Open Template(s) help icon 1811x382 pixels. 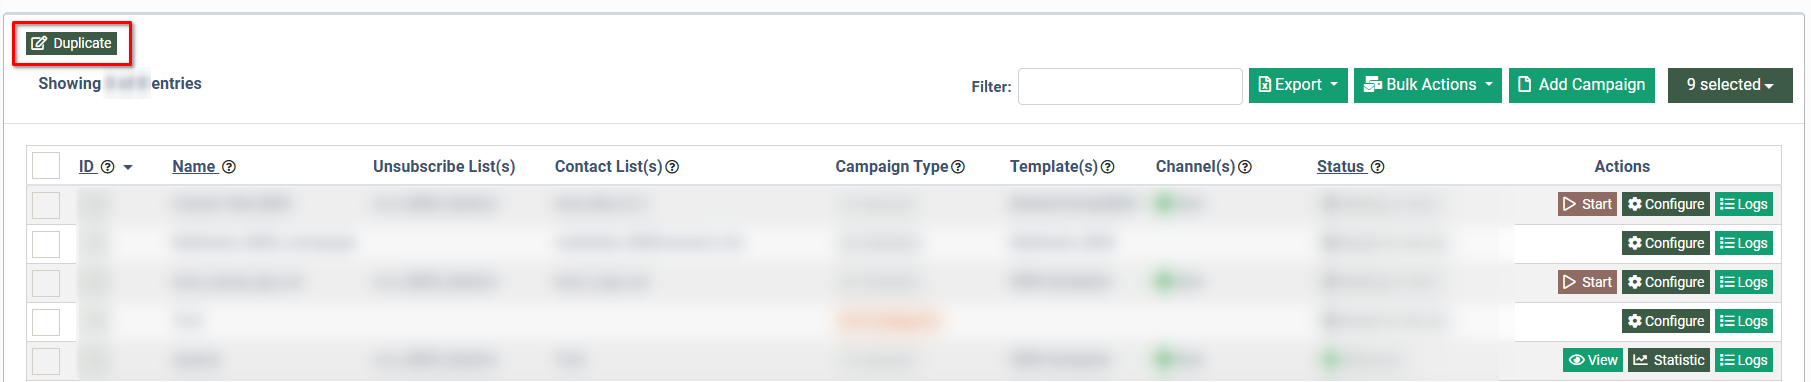[1107, 167]
